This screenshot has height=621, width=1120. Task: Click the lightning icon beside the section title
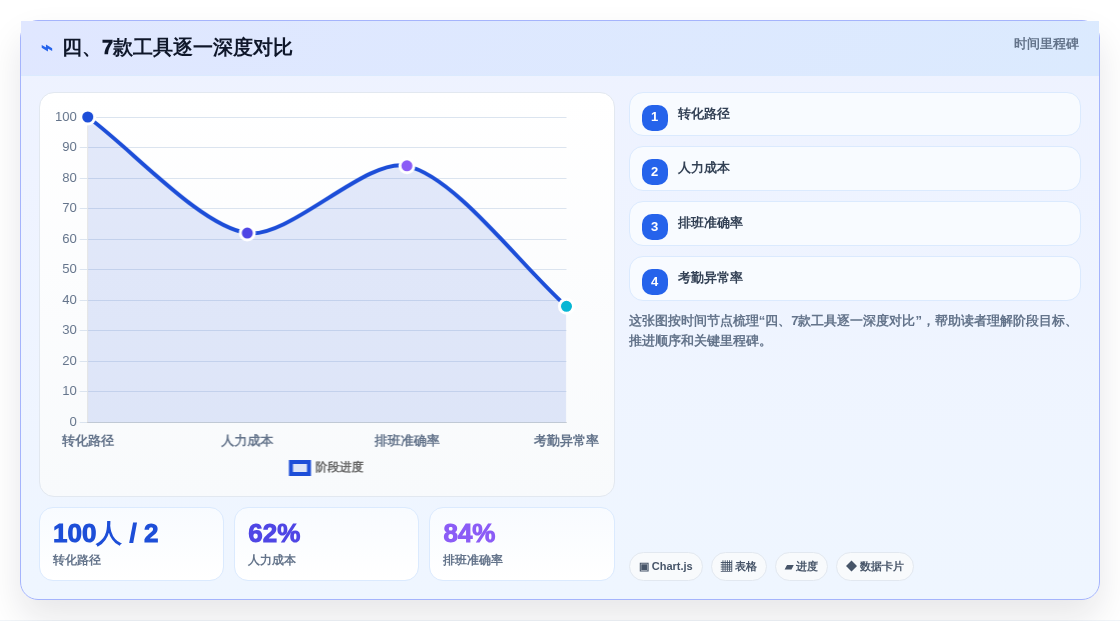point(47,48)
